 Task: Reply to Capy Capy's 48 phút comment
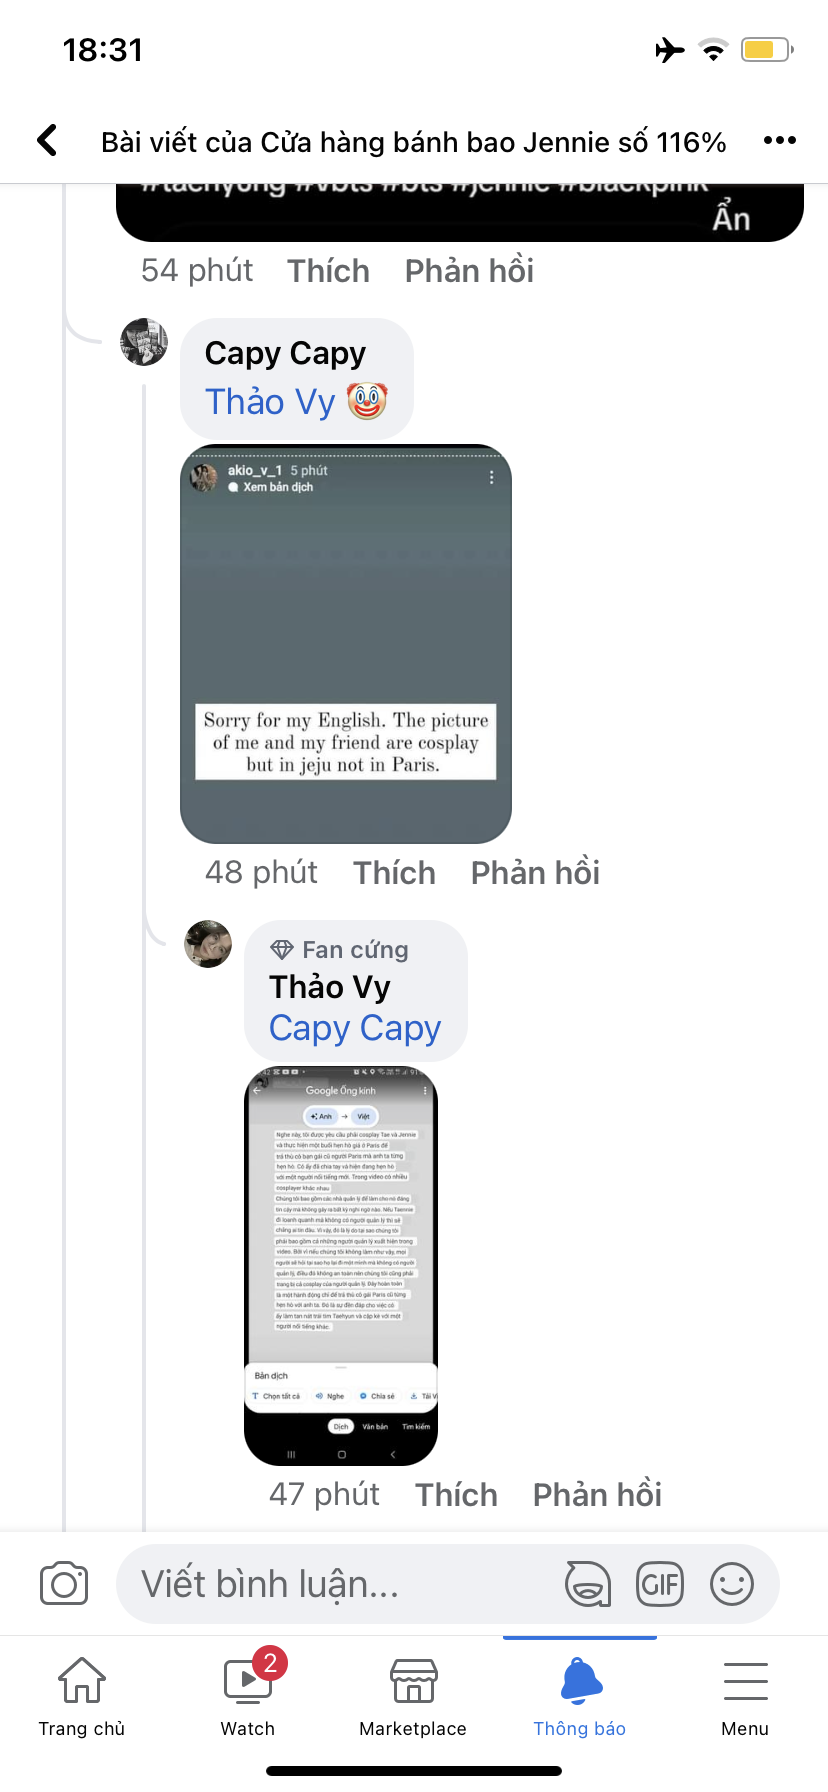pos(535,873)
